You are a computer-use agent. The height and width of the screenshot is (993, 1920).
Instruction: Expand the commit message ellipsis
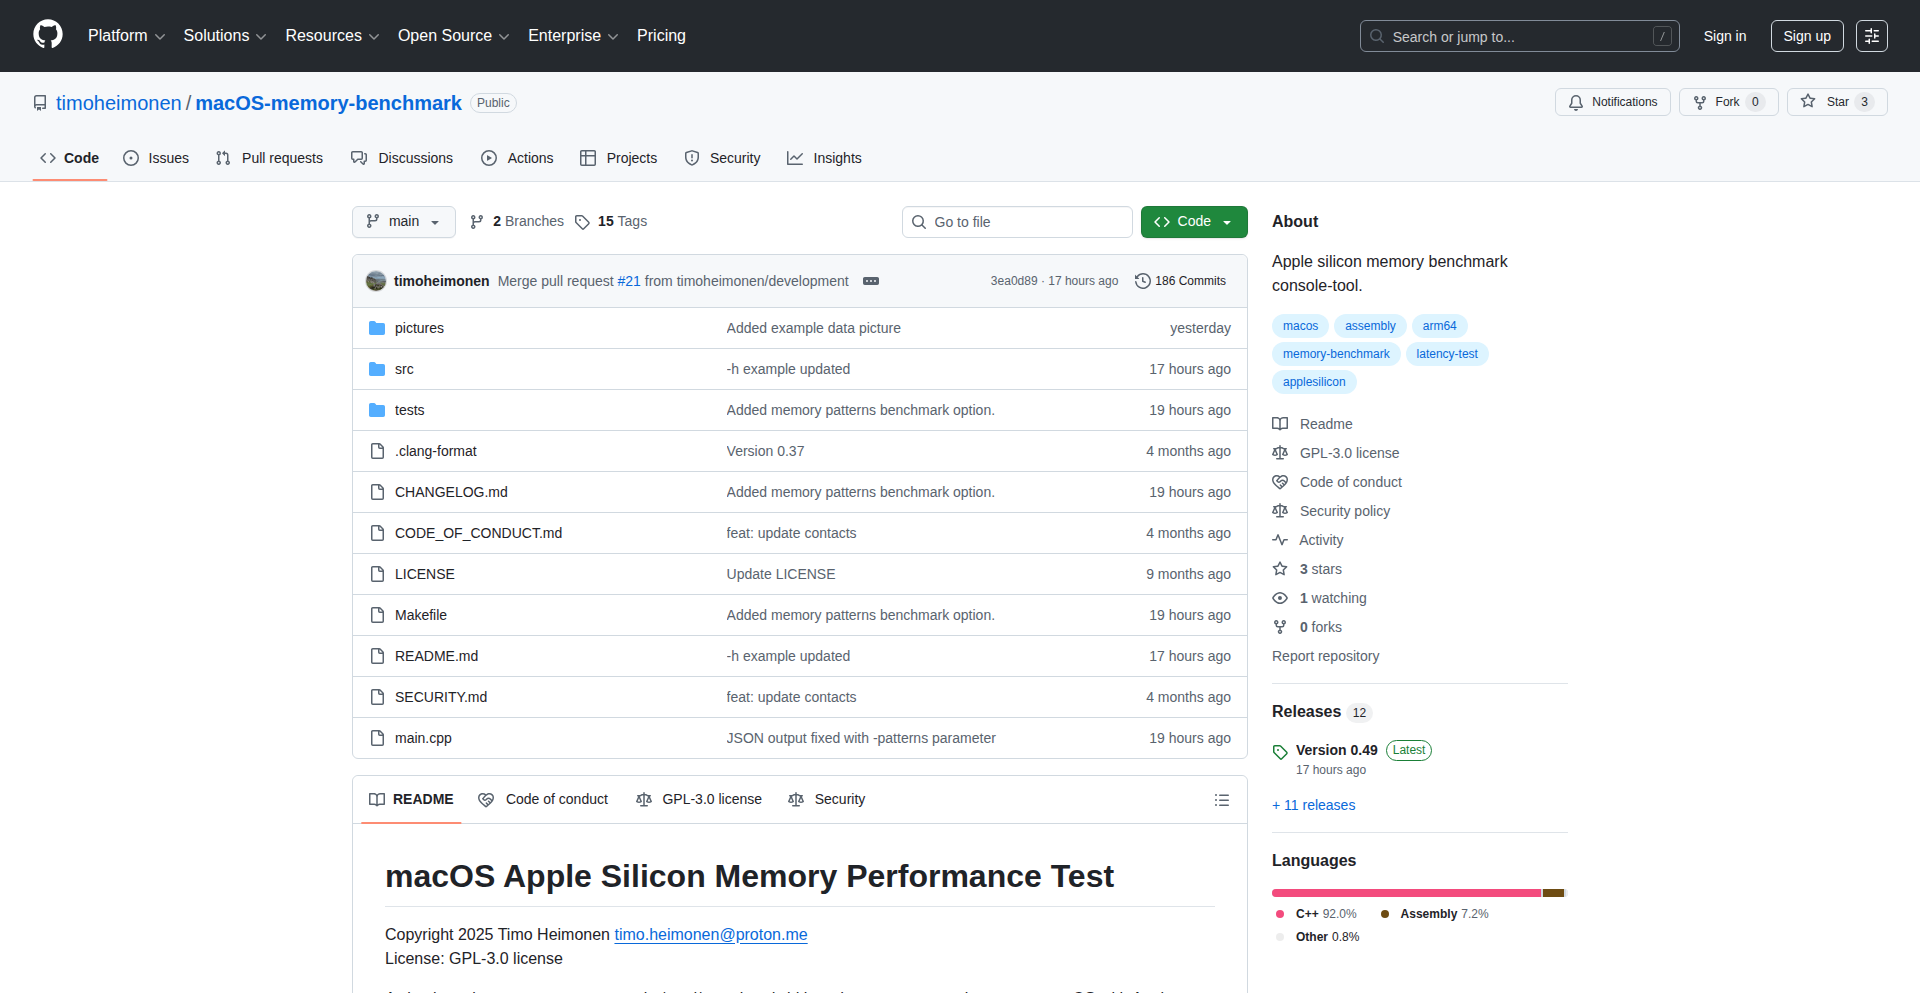[871, 281]
